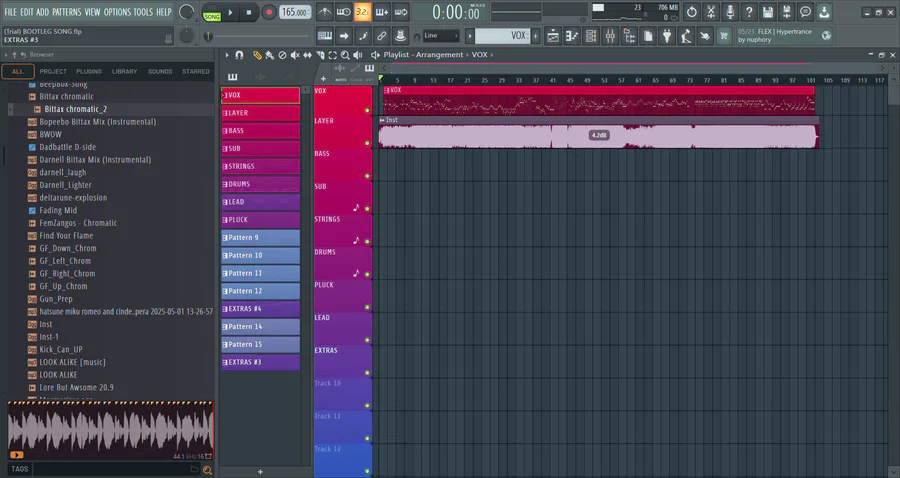Screen dimensions: 900x478
Task: Open the Piano roll from toolbar
Action: pyautogui.click(x=572, y=36)
